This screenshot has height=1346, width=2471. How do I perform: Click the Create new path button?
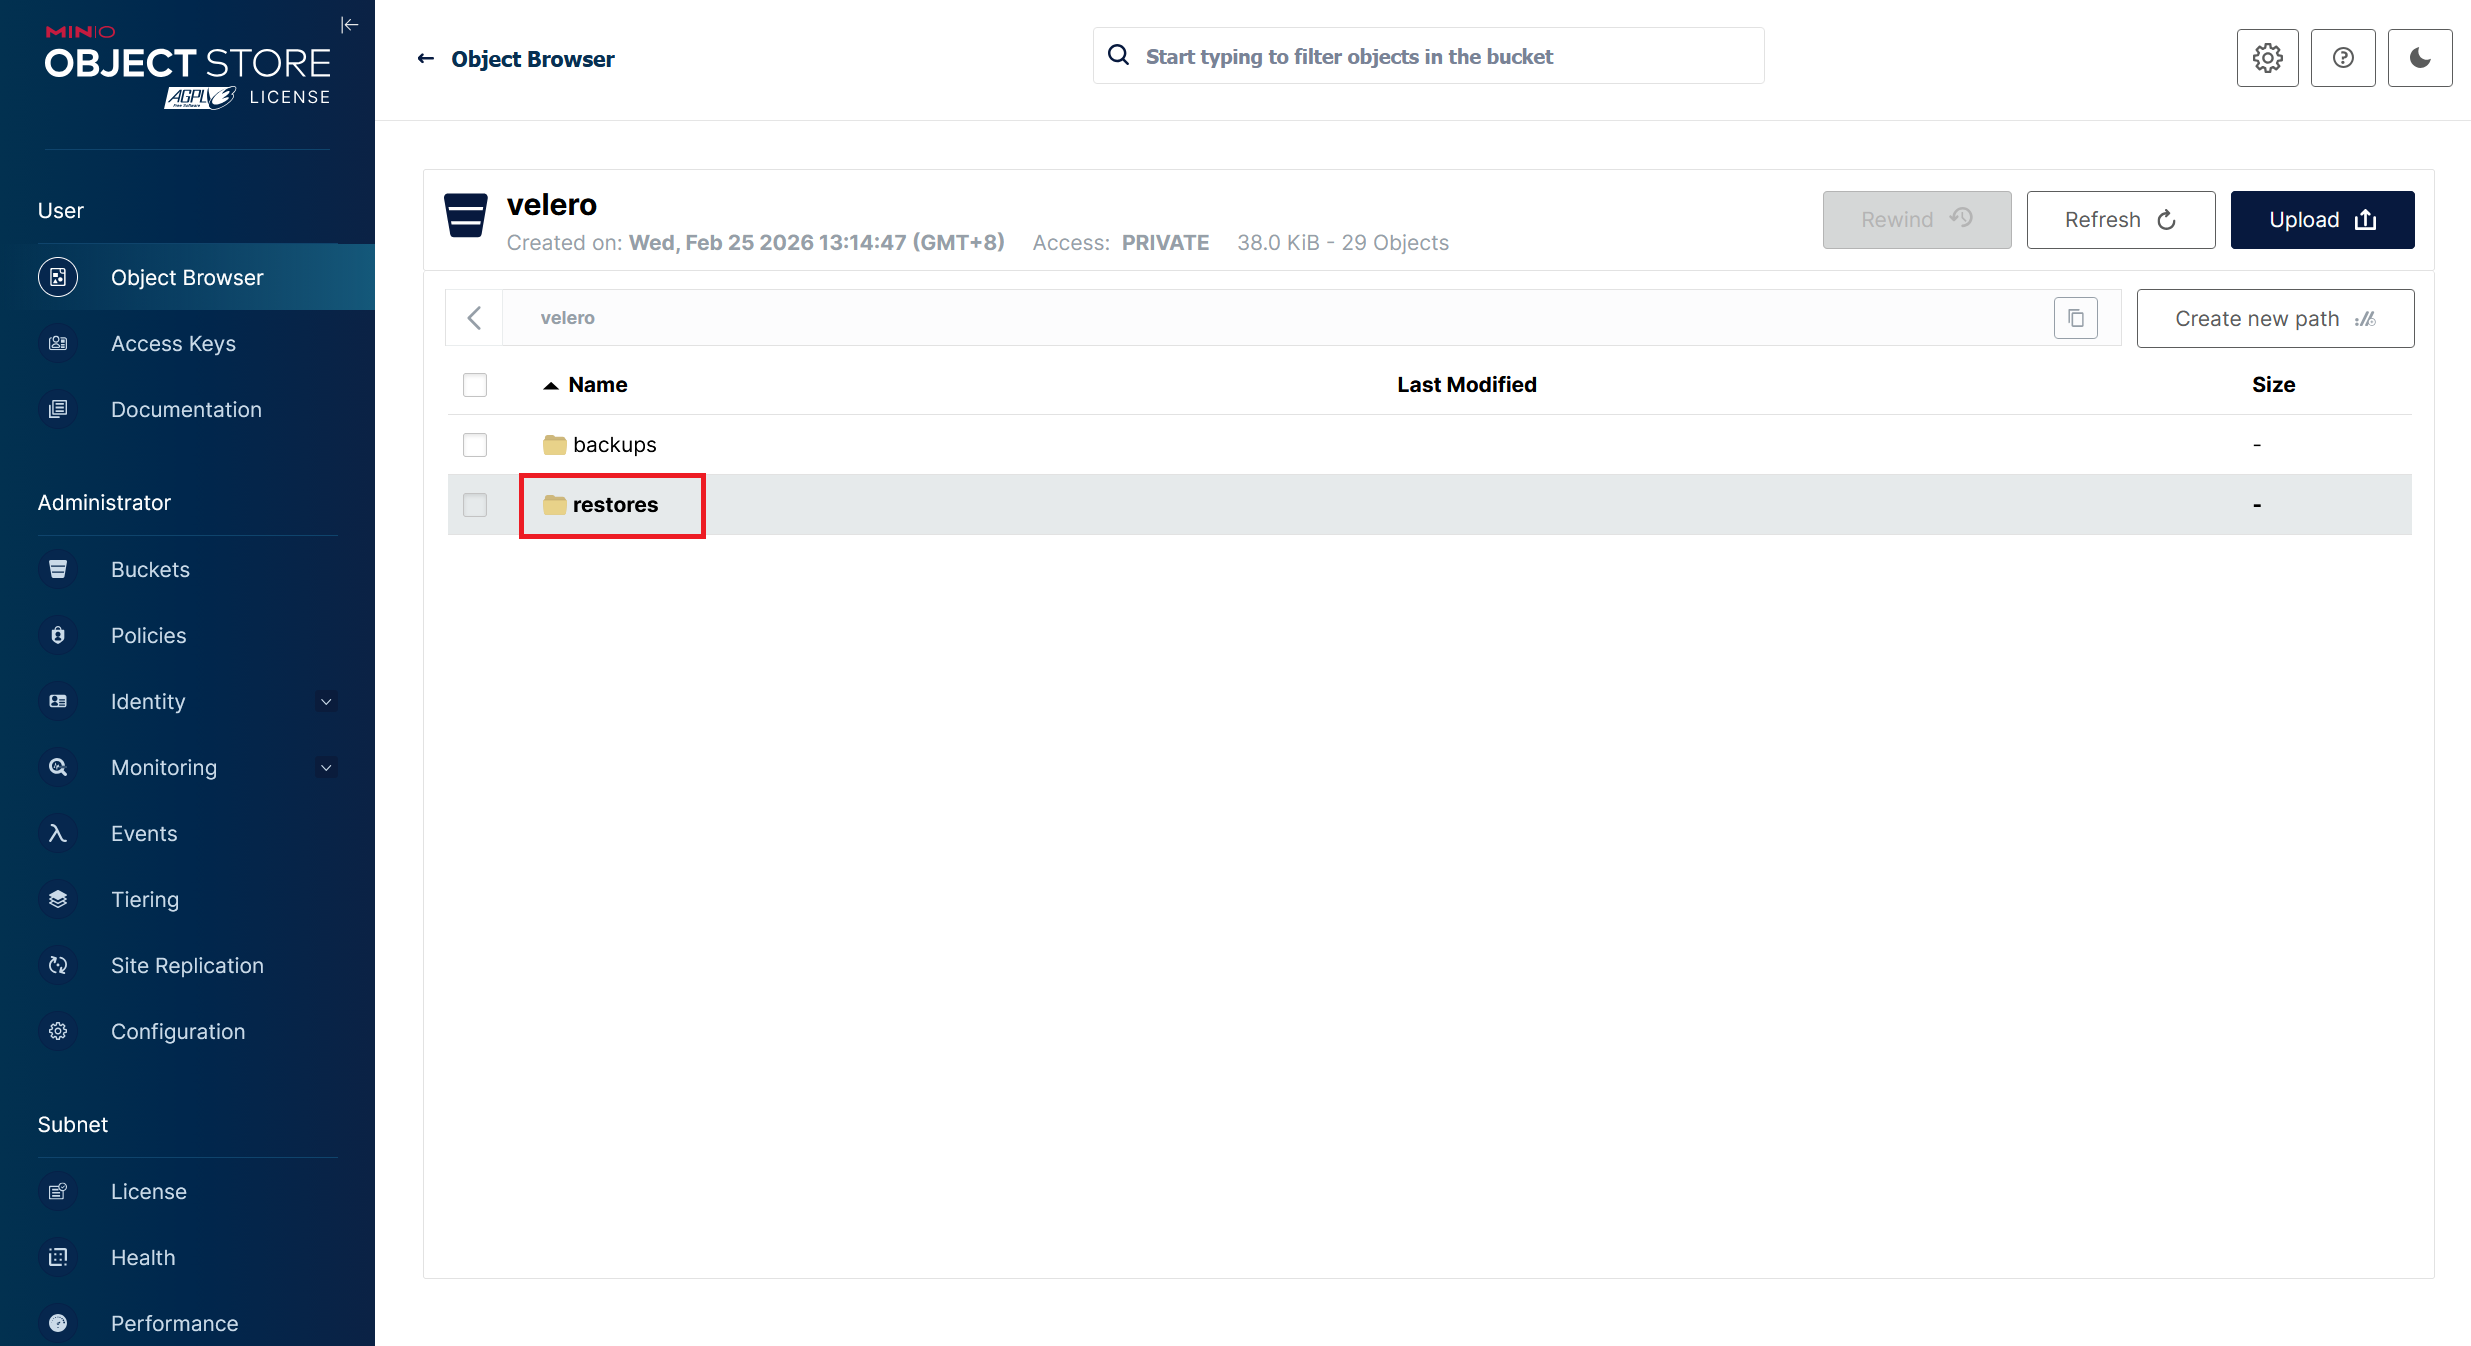pyautogui.click(x=2274, y=319)
